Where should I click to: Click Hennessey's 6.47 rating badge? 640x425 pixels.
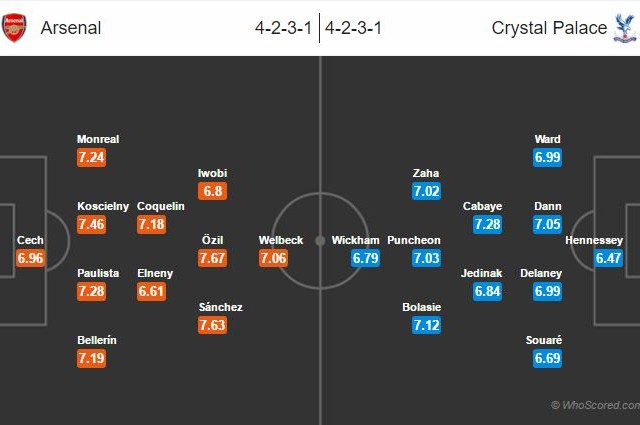coord(607,258)
